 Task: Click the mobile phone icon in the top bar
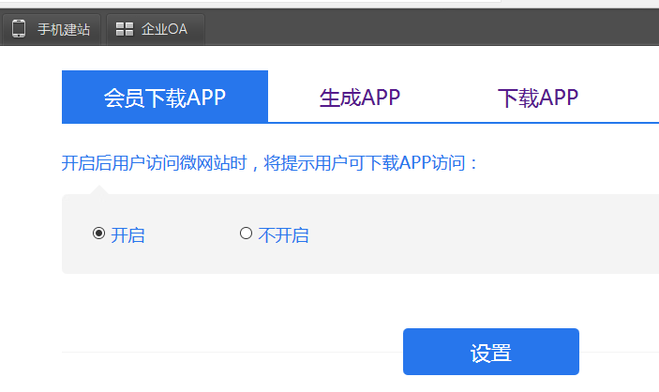tap(18, 29)
